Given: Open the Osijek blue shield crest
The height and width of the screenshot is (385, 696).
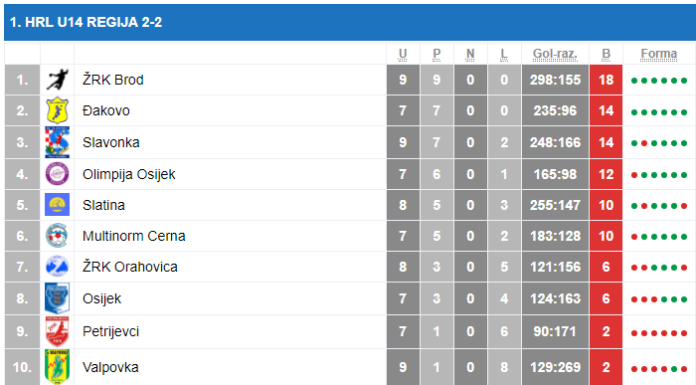Looking at the screenshot, I should point(57,298).
